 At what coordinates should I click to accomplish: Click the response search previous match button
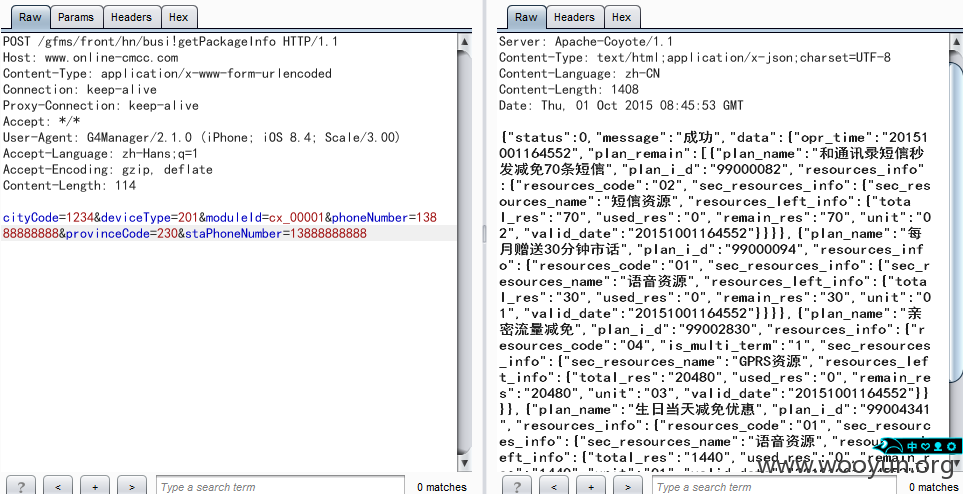click(x=554, y=486)
